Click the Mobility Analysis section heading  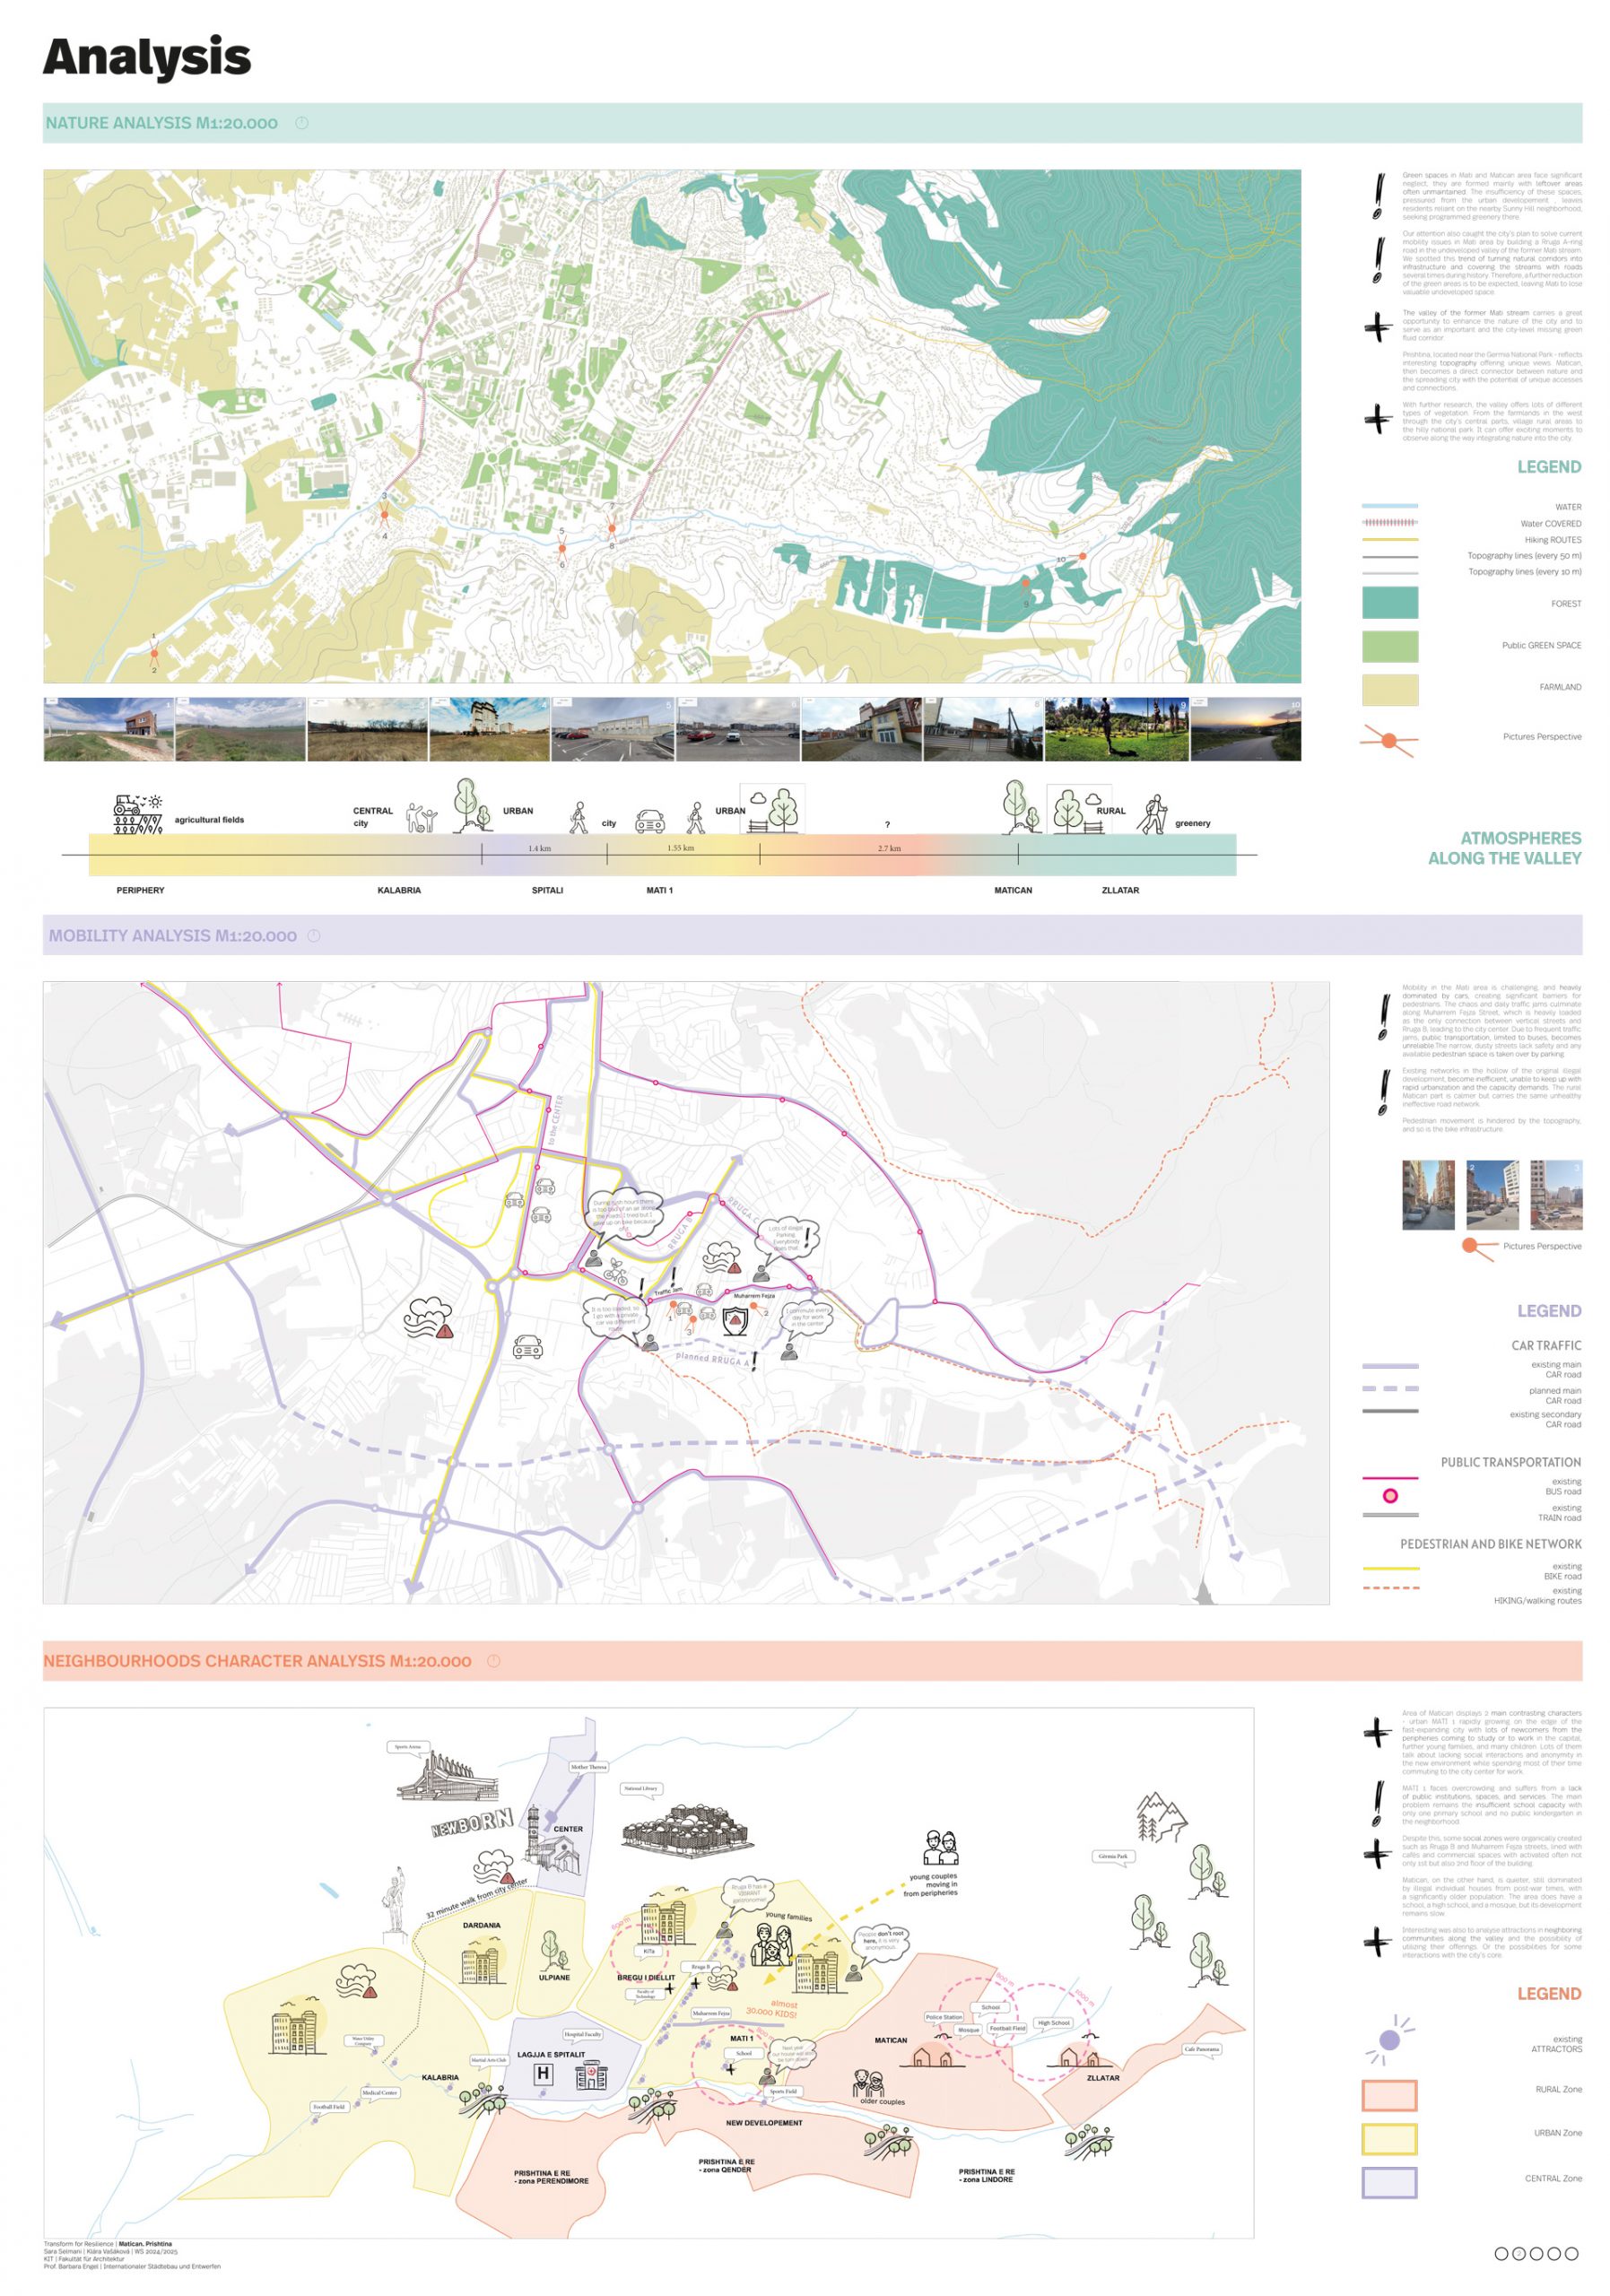click(x=172, y=936)
